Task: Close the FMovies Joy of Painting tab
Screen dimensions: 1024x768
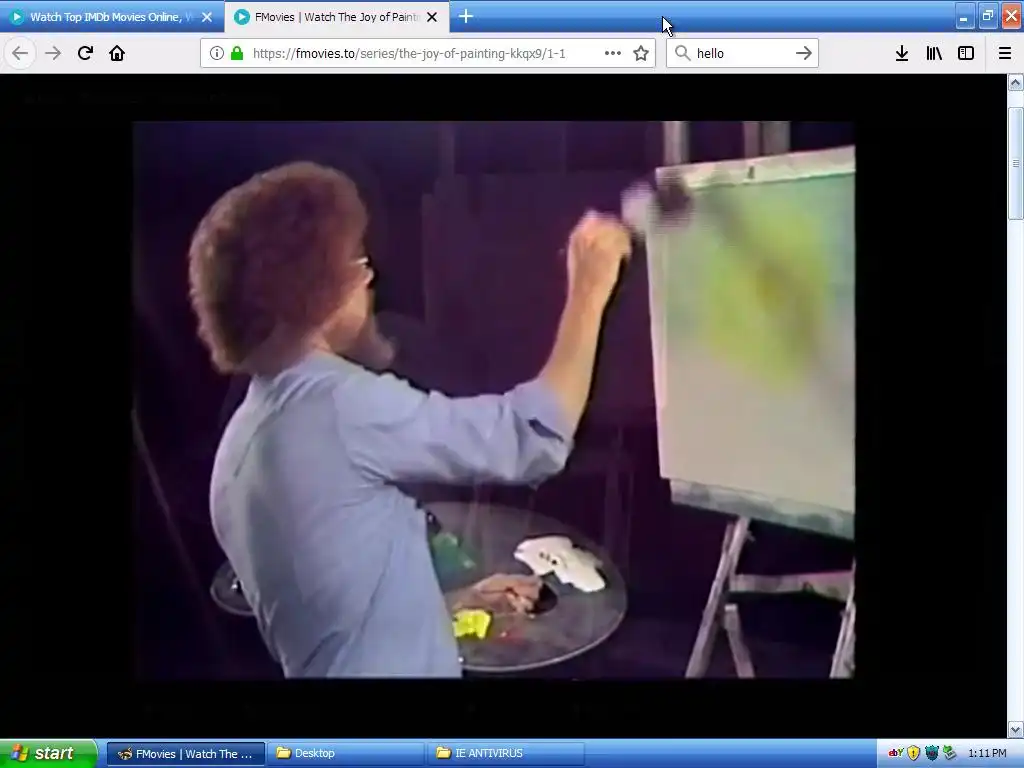Action: 432,17
